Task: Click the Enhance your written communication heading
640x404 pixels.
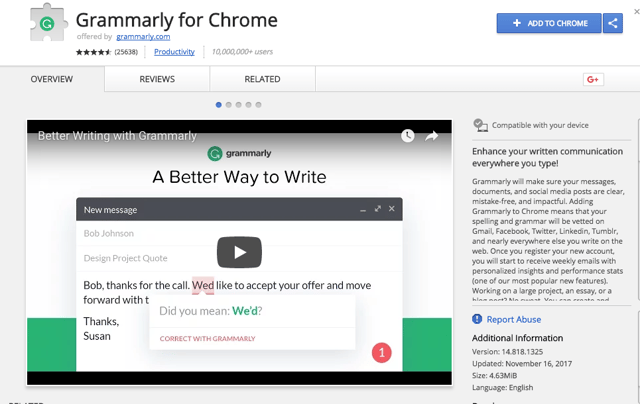Action: point(547,157)
